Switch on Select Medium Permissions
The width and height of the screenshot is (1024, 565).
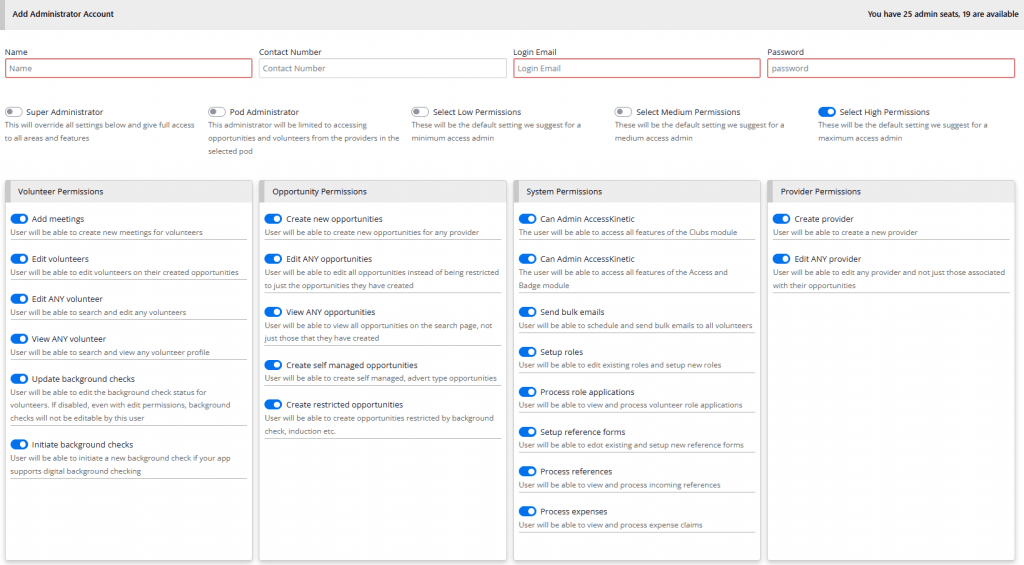coord(624,112)
